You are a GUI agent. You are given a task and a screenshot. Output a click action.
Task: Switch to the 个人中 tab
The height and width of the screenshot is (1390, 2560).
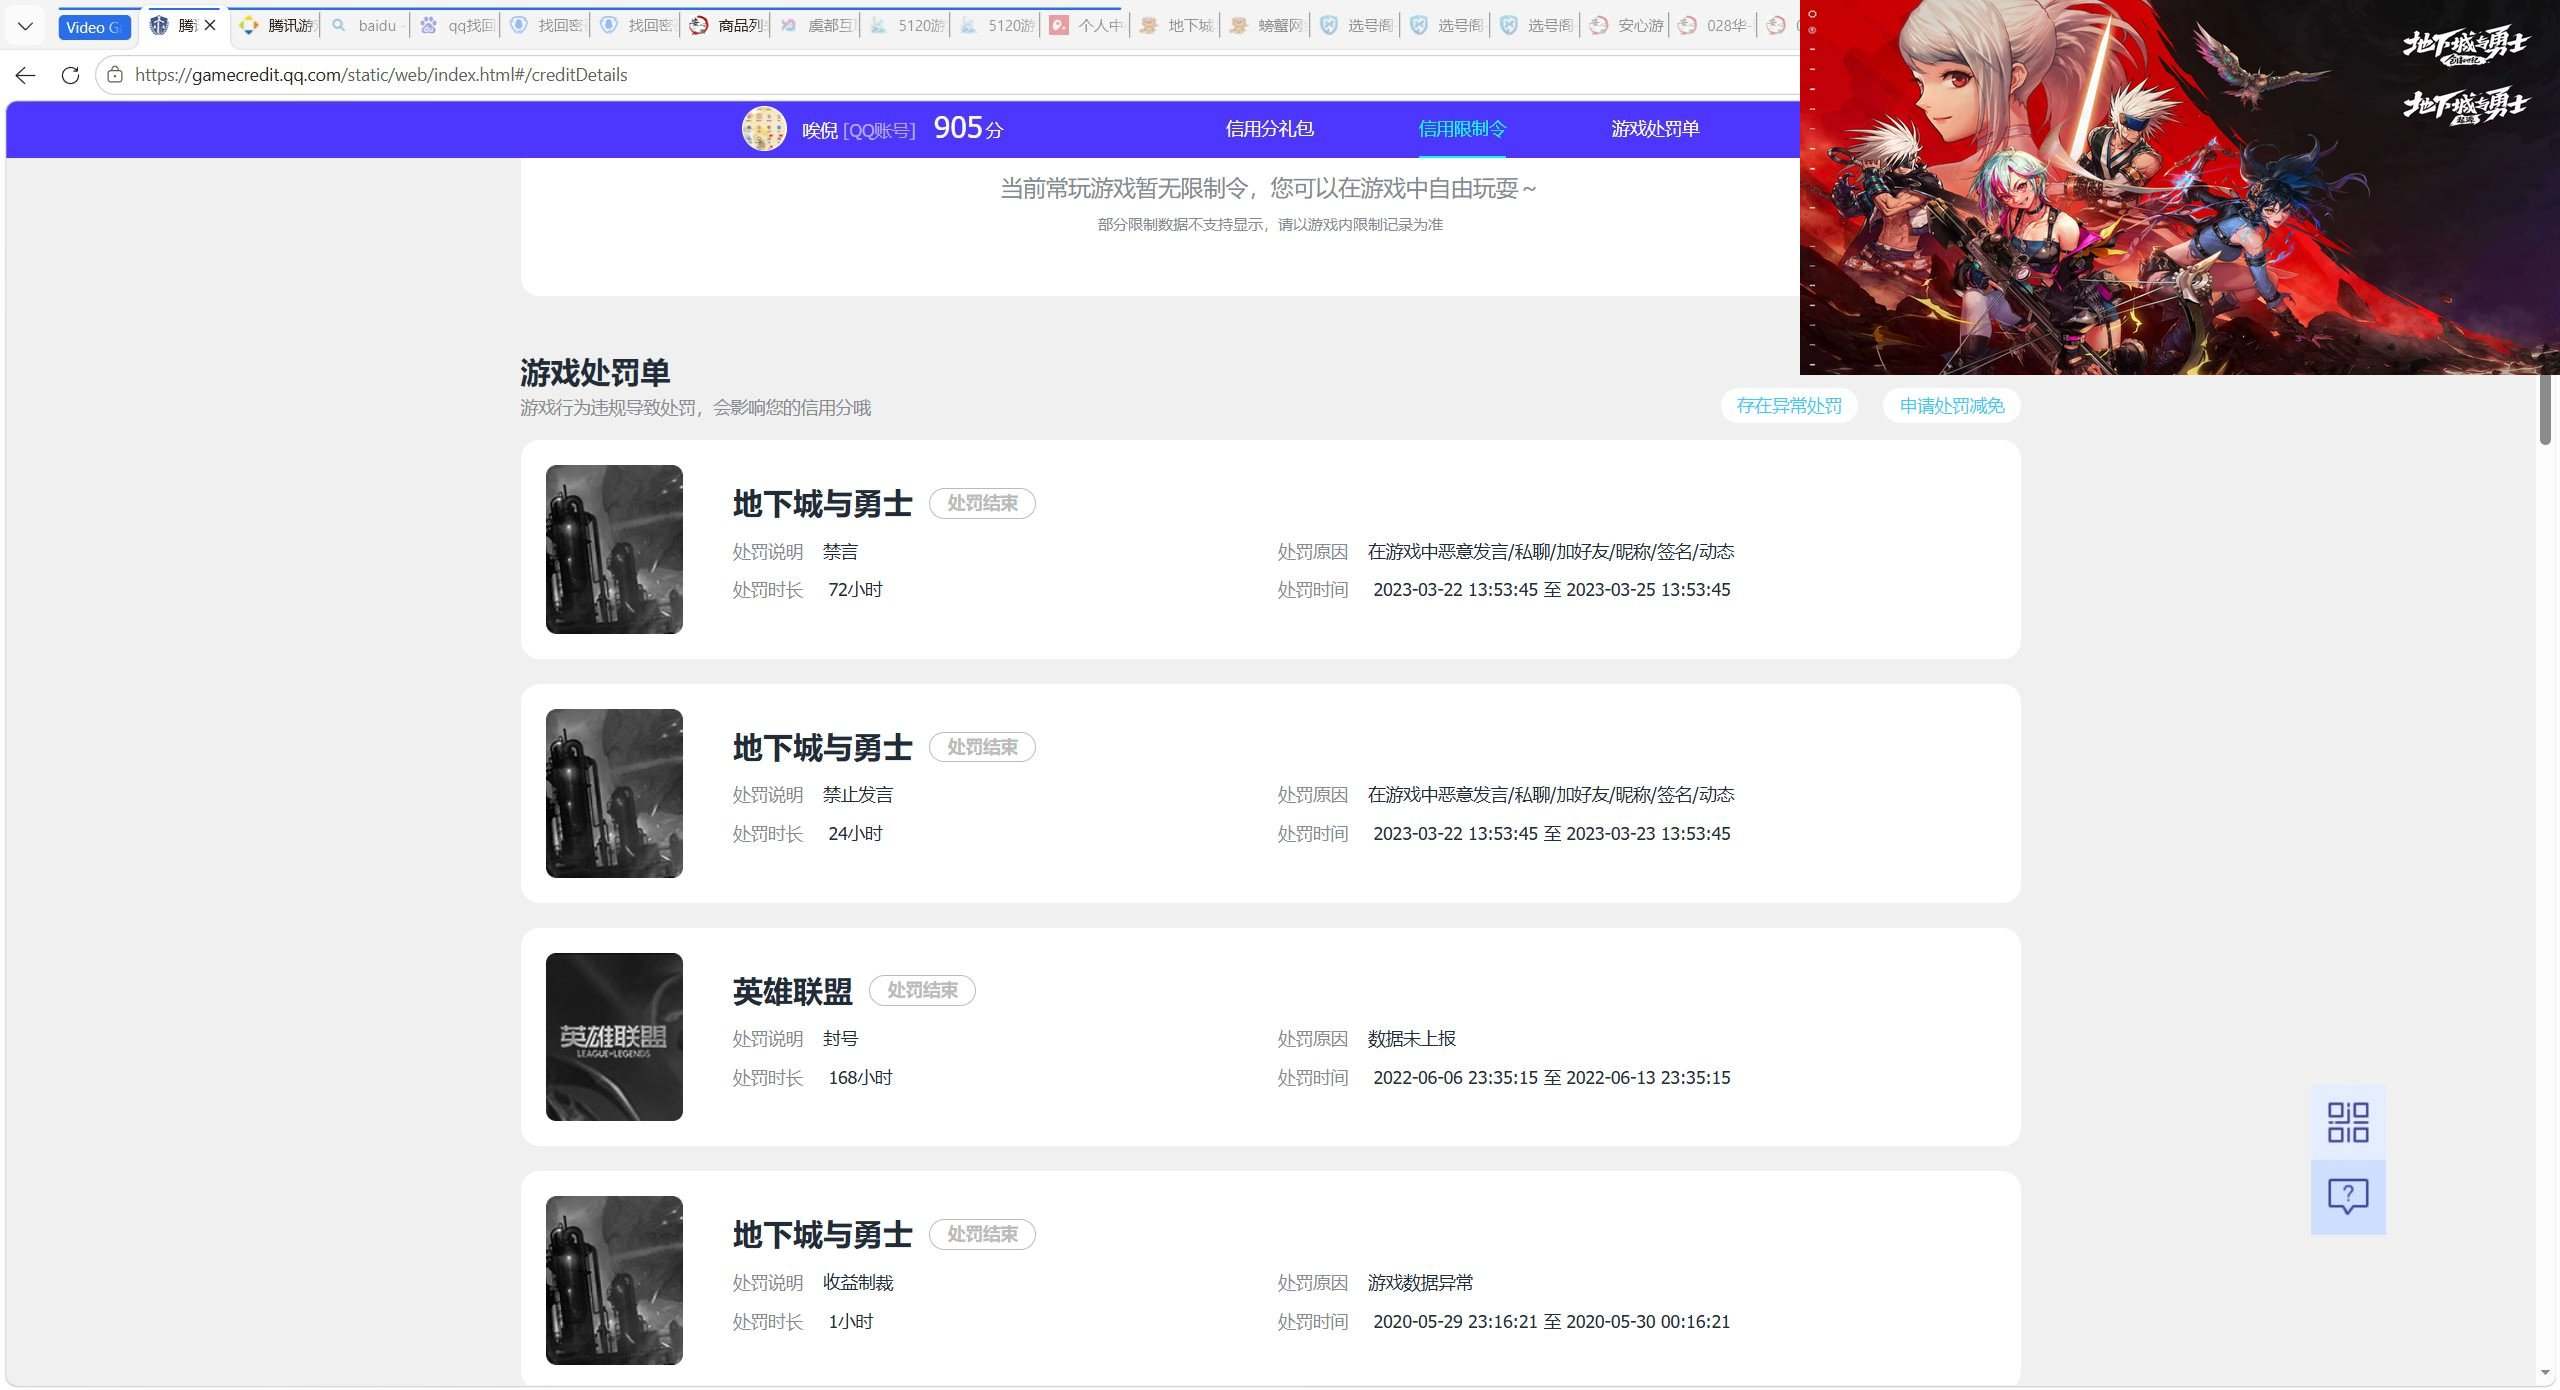pos(1087,25)
